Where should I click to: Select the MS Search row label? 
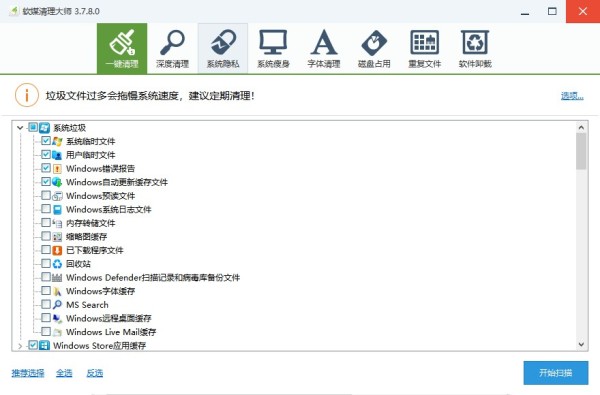tap(87, 305)
